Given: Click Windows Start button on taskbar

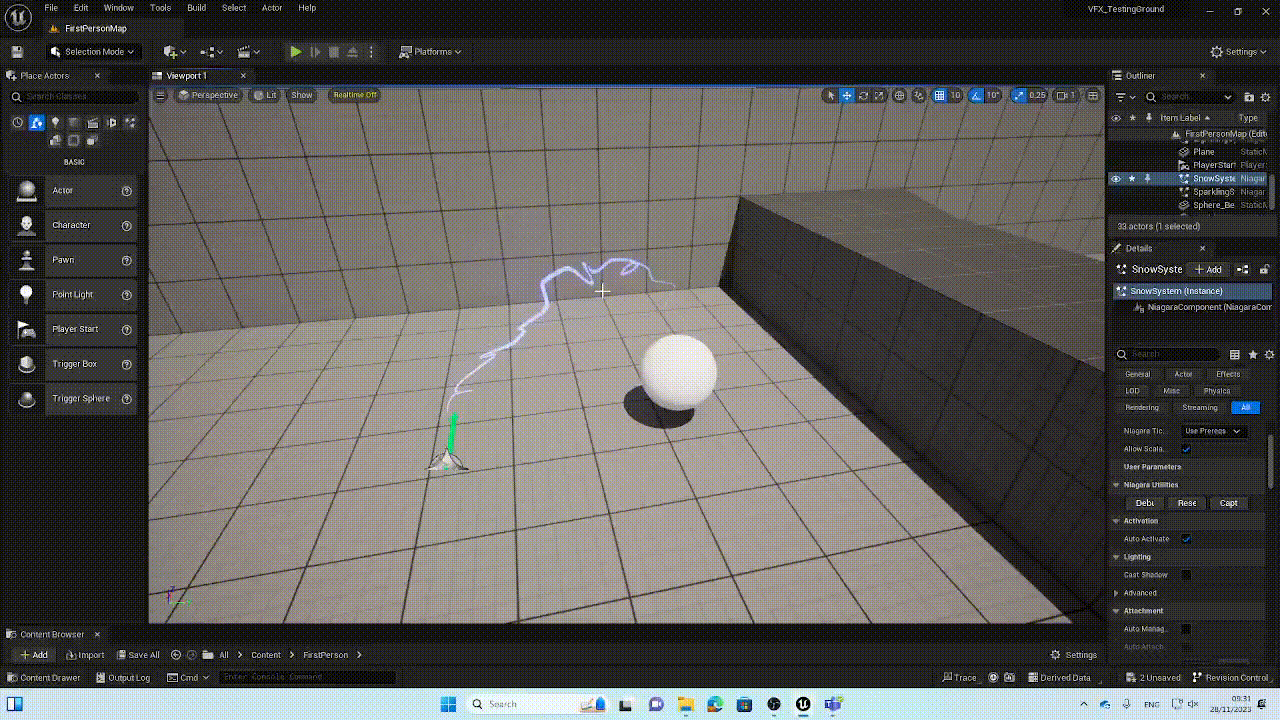Looking at the screenshot, I should click(447, 704).
